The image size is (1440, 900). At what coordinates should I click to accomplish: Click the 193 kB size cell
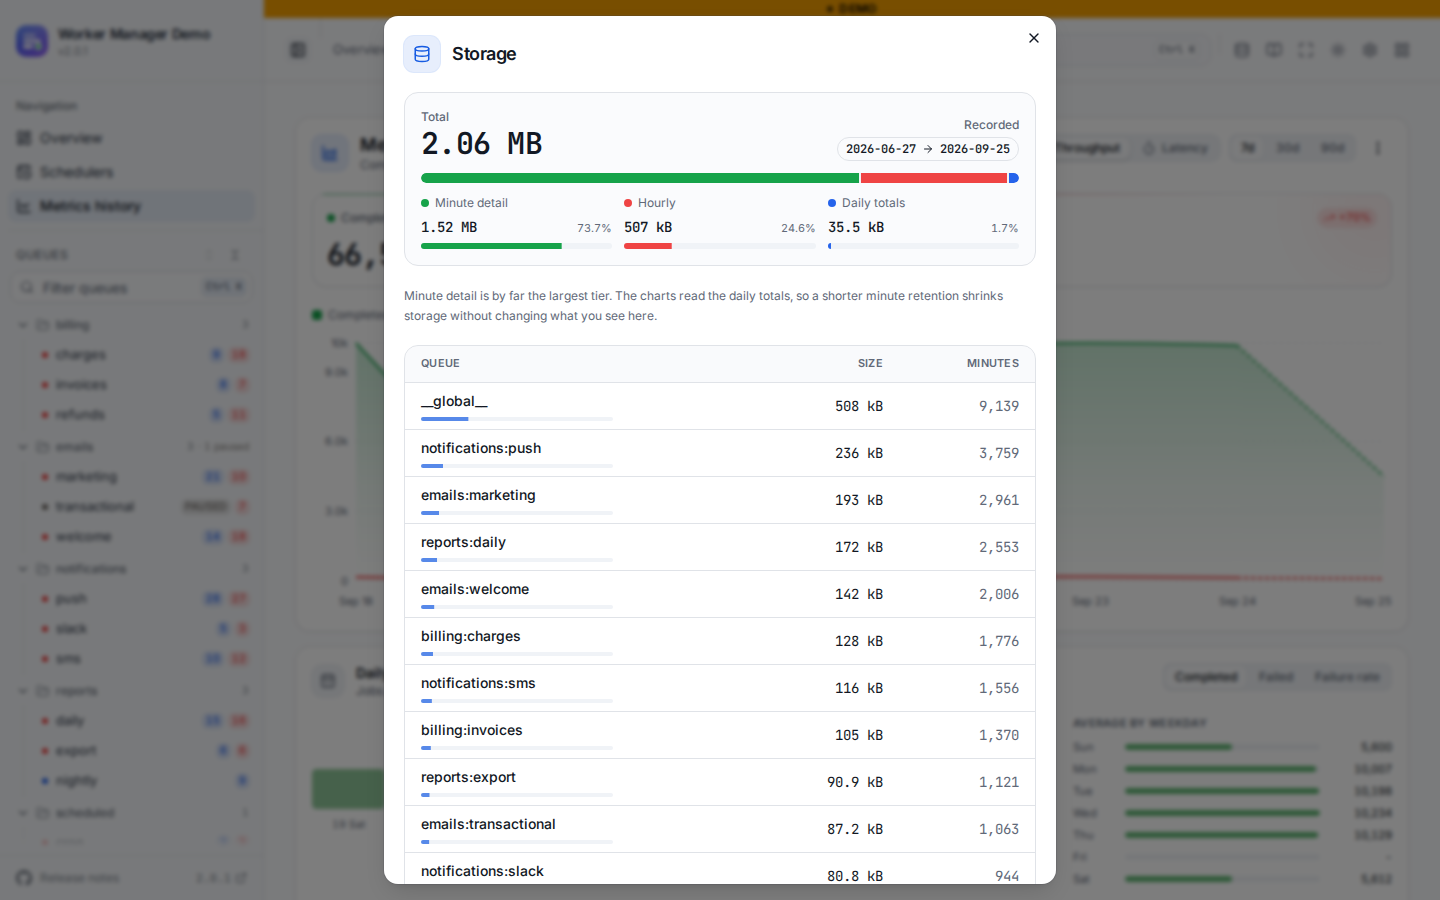[x=859, y=501]
